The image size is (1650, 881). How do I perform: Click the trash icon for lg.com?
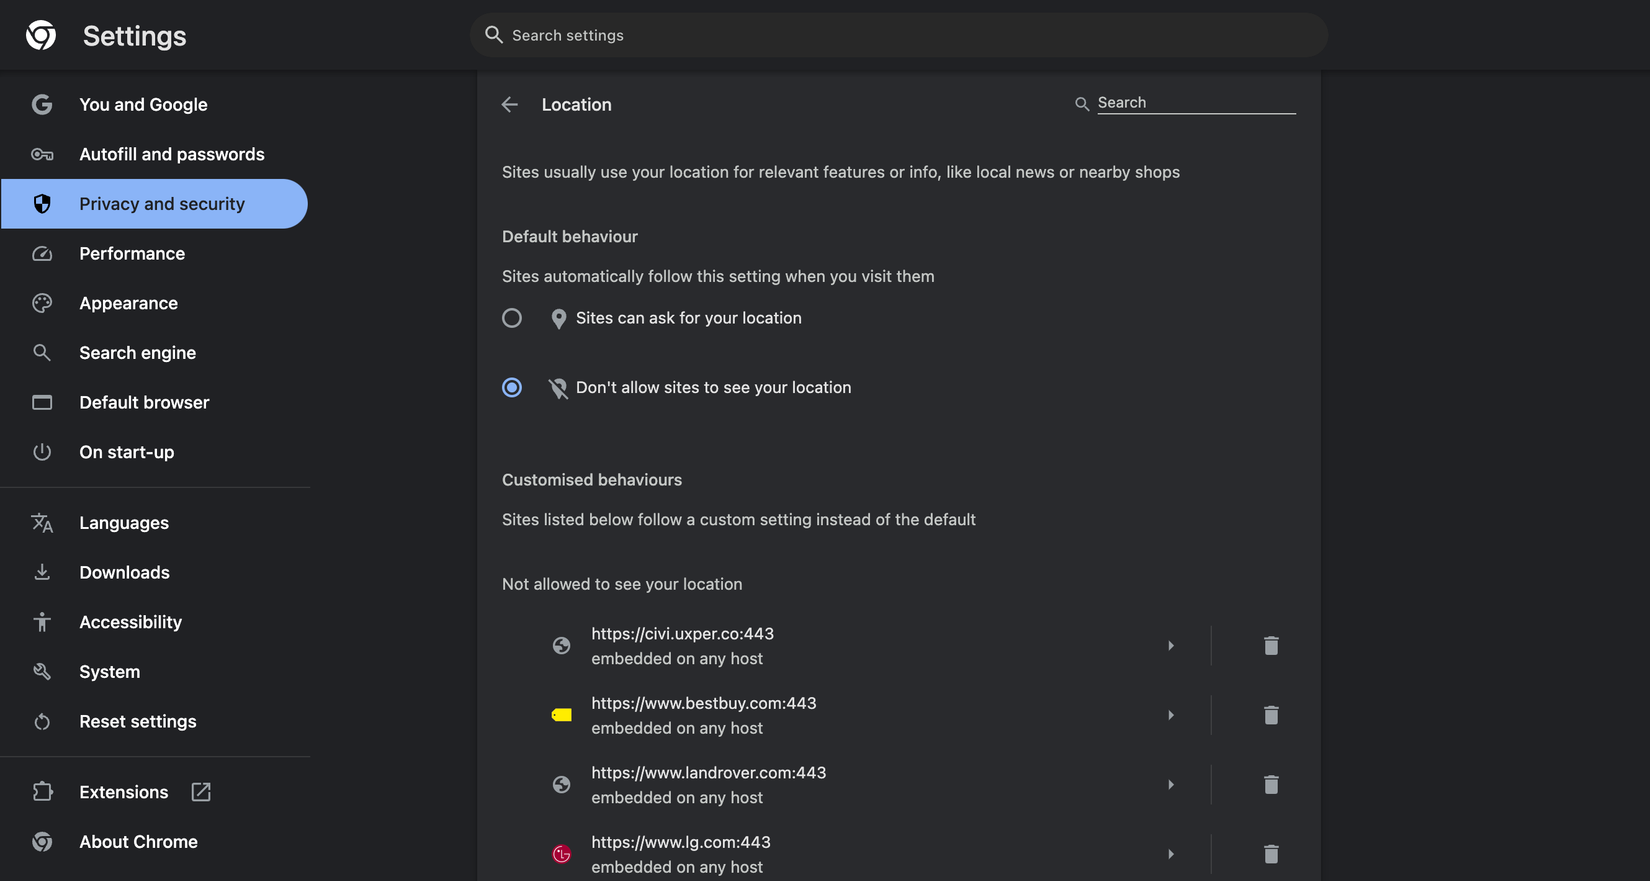coord(1271,854)
